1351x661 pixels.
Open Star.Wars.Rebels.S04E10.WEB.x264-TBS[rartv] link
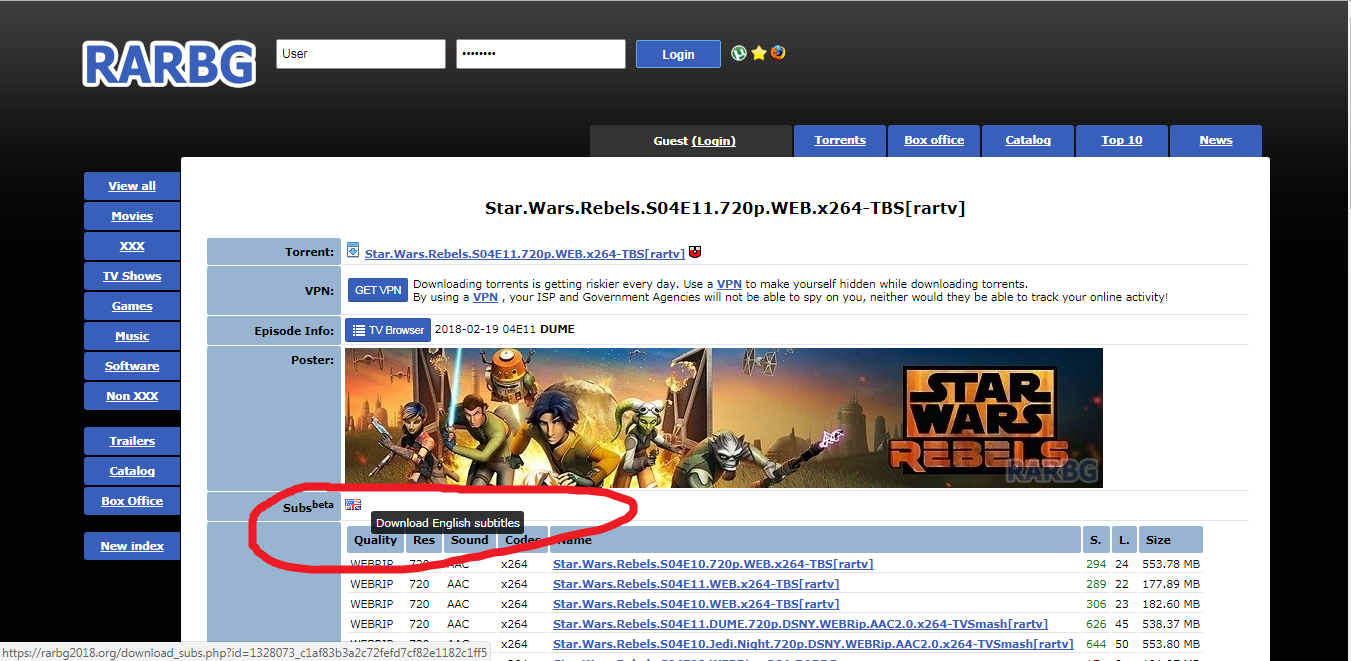(x=696, y=604)
